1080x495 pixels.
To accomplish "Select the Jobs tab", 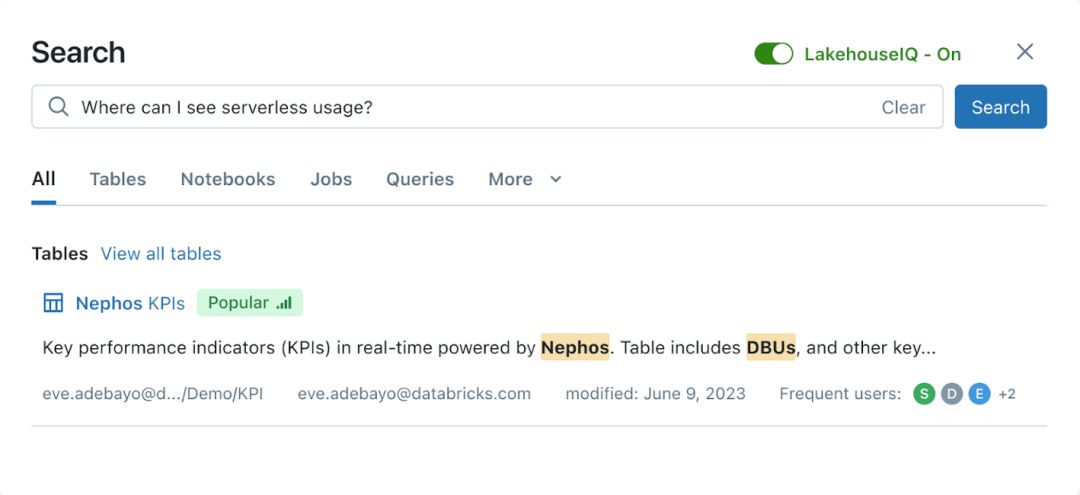I will click(x=331, y=179).
